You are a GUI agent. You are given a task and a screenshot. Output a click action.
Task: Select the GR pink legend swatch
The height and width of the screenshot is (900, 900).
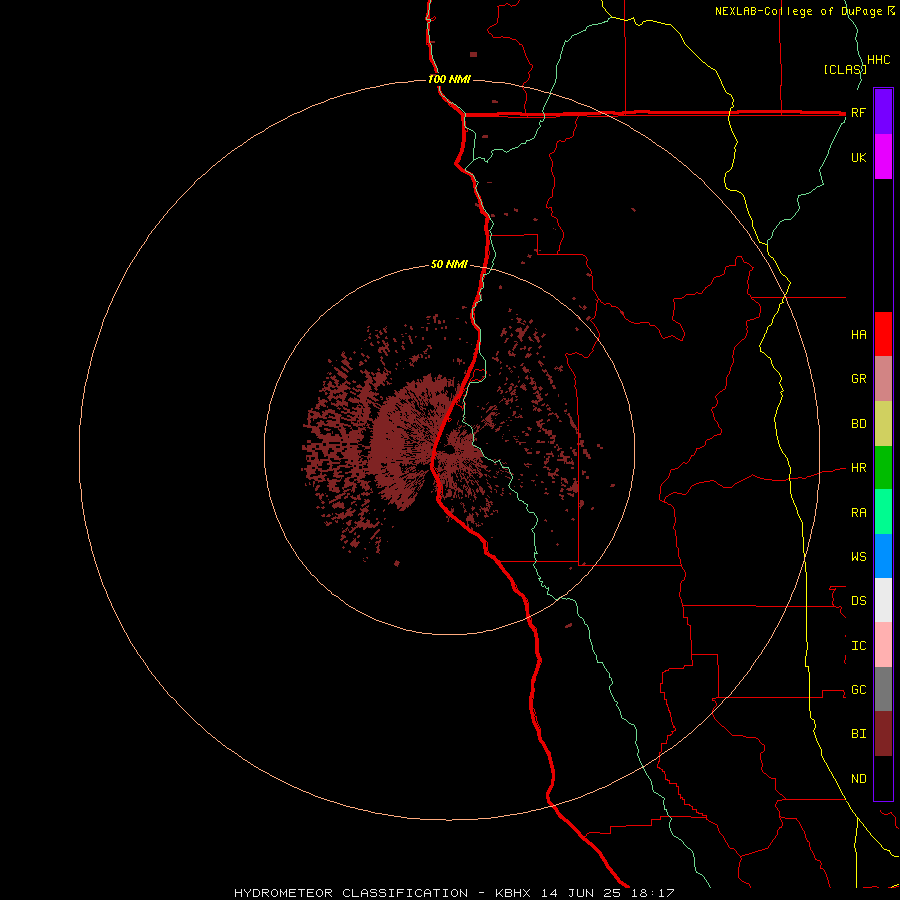coord(883,379)
